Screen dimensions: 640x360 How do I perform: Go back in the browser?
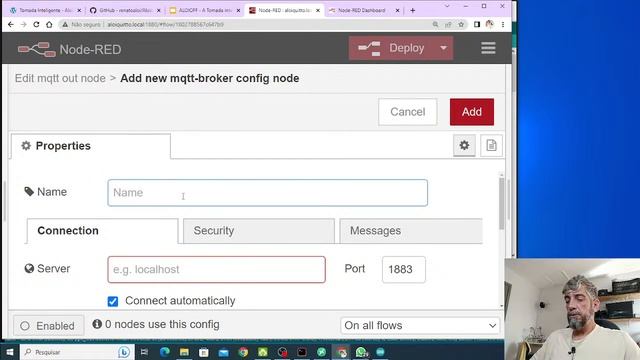click(x=11, y=24)
